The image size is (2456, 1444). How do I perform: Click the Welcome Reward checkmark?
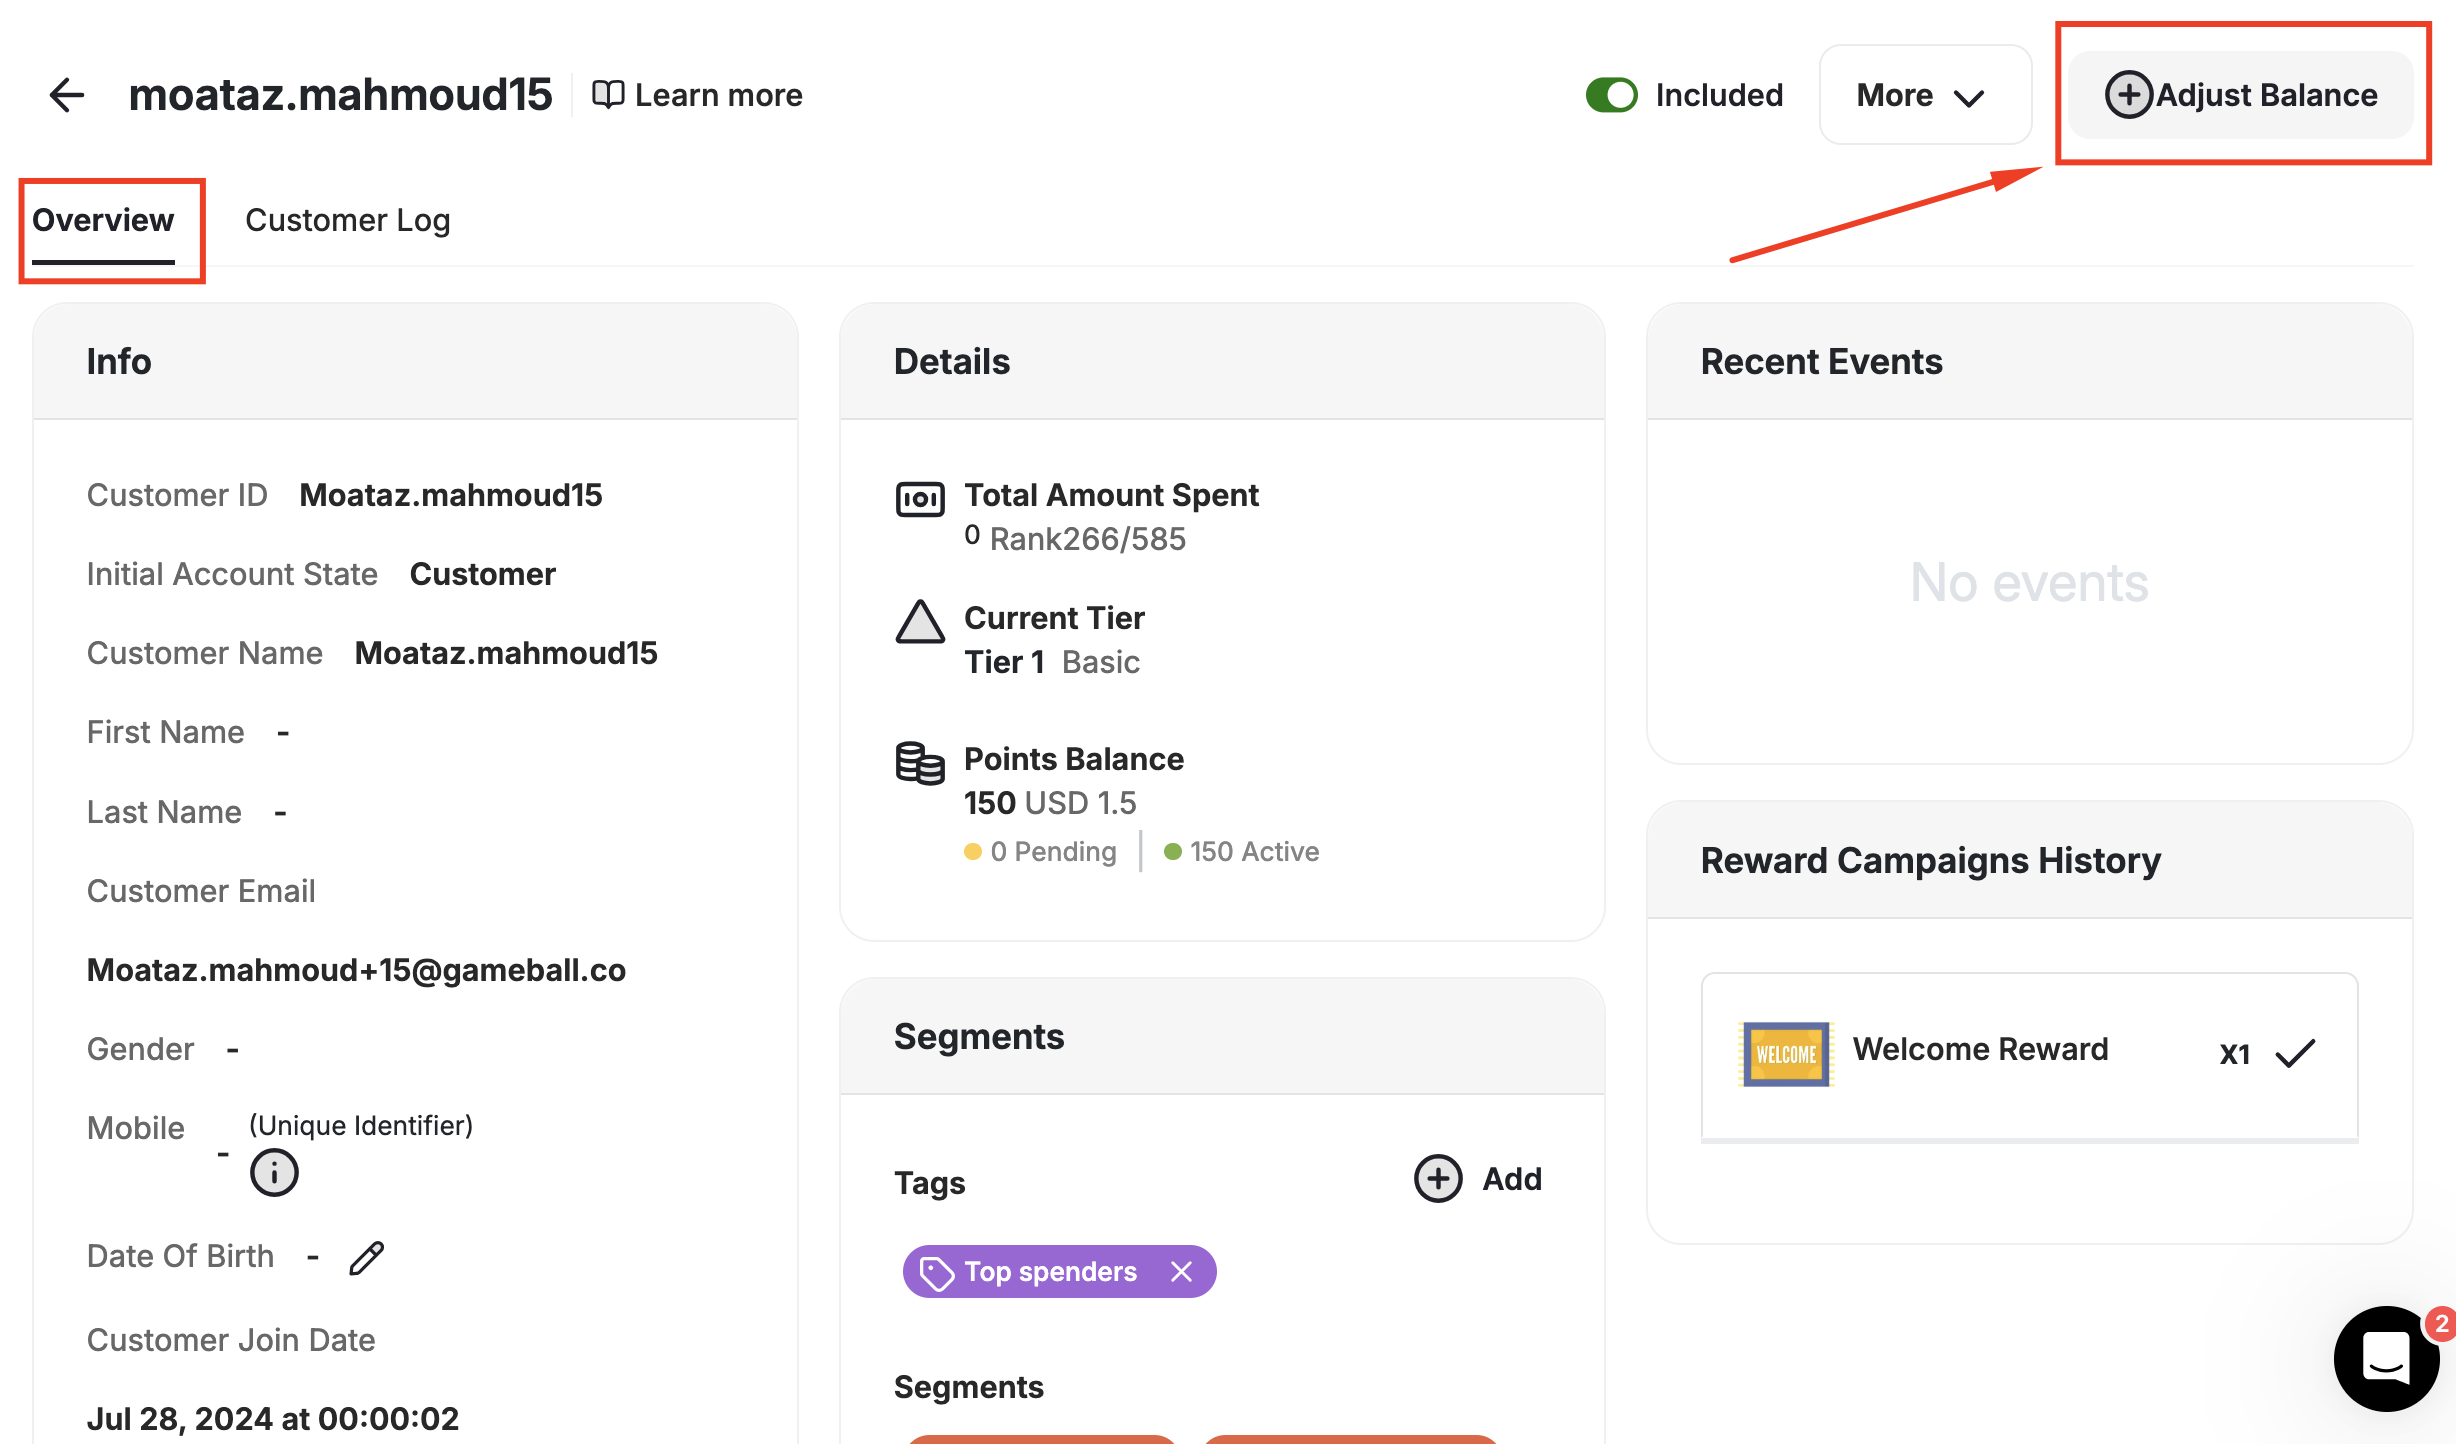pyautogui.click(x=2295, y=1053)
